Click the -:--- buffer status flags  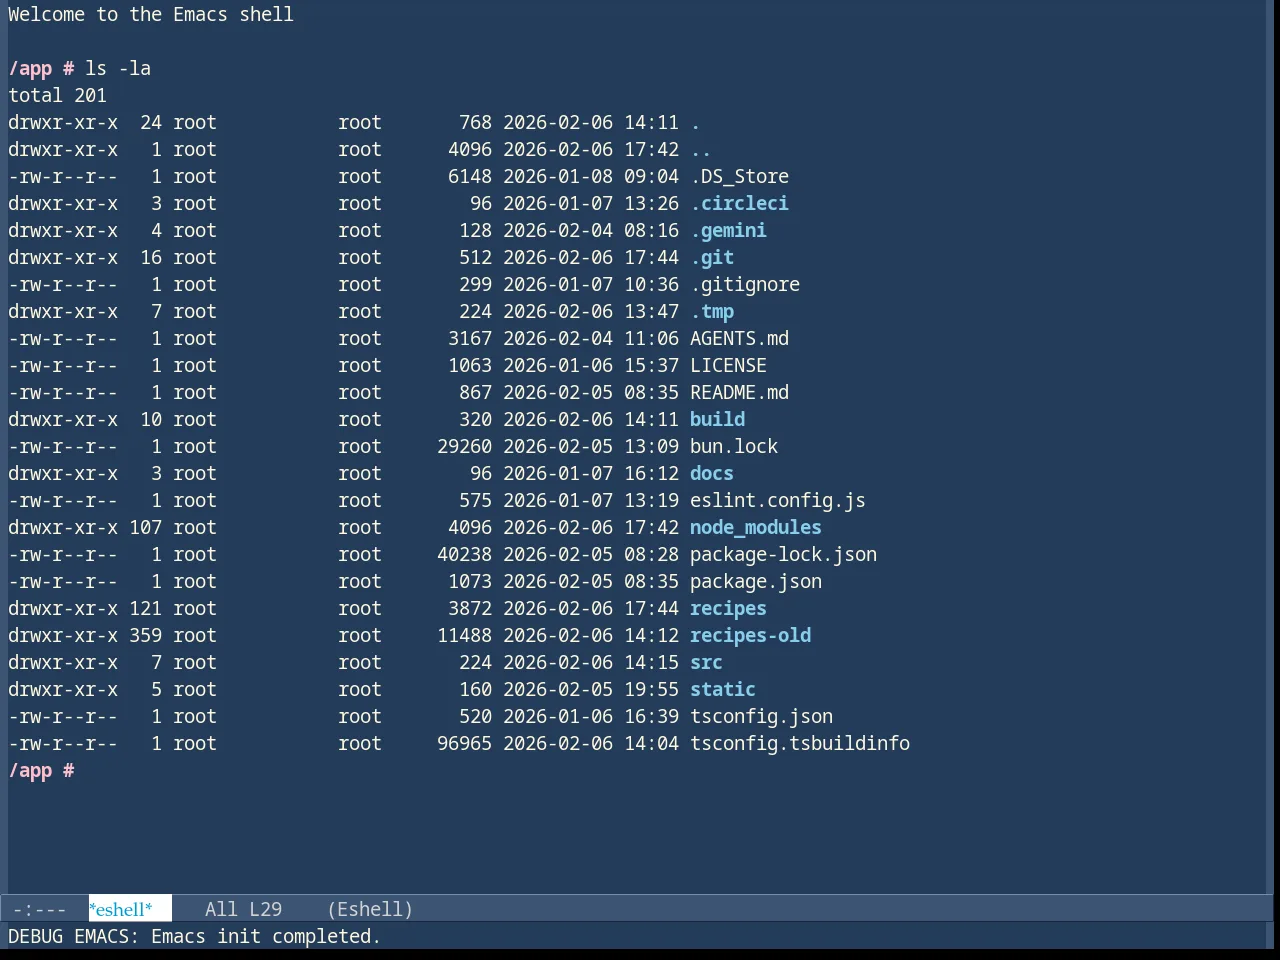pos(40,909)
